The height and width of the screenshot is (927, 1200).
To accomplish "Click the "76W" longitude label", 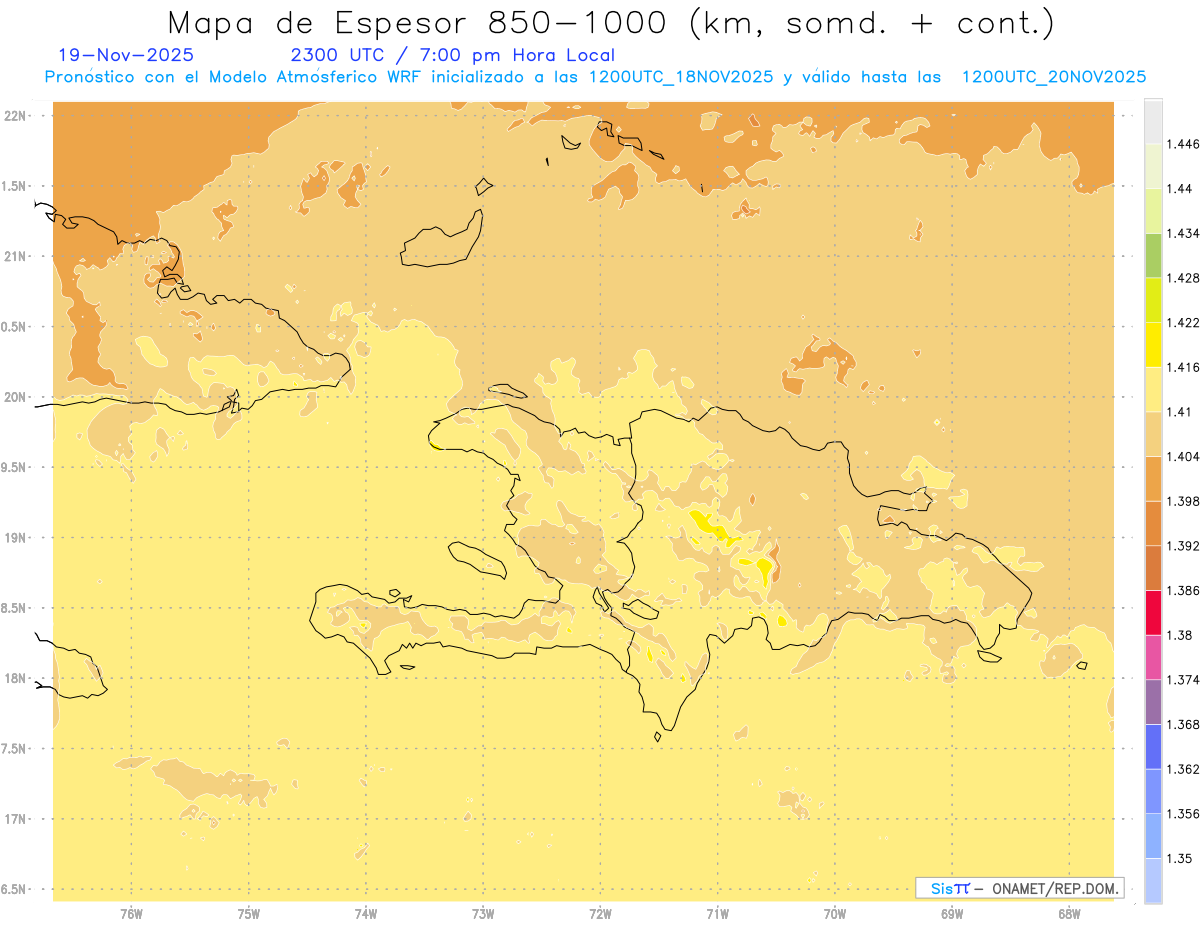I will tap(131, 914).
